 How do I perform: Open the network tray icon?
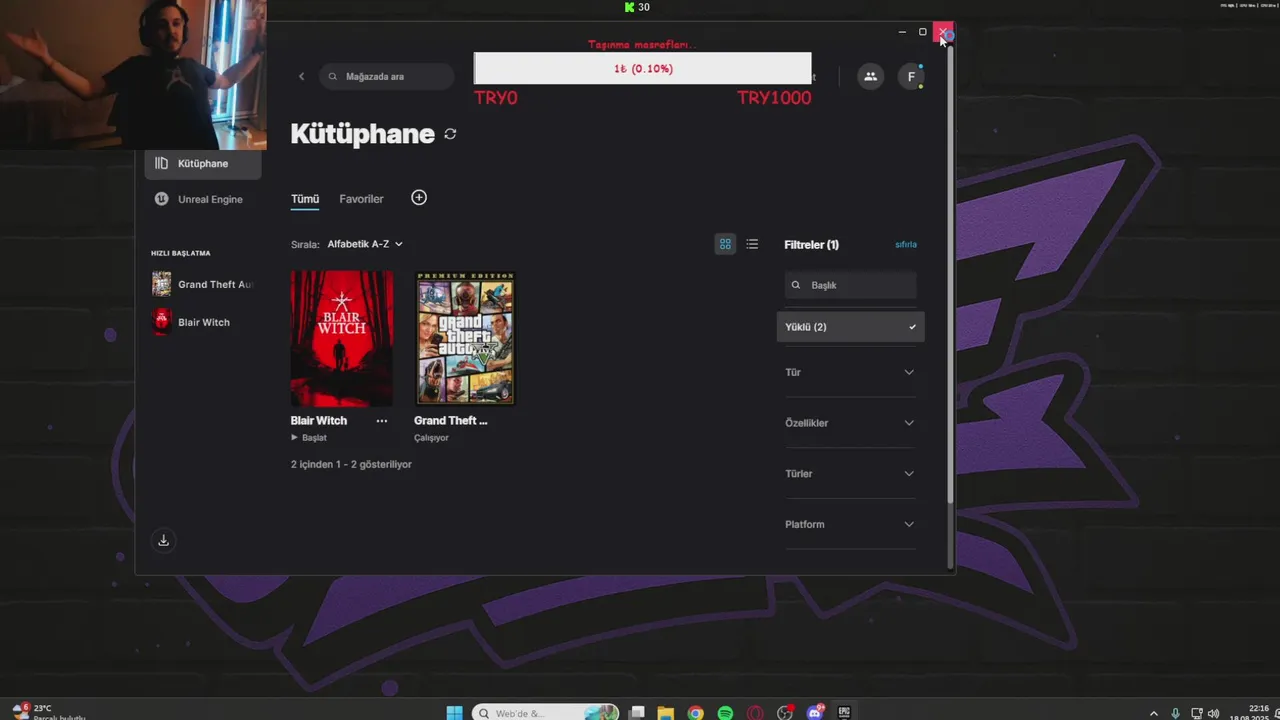[1197, 713]
